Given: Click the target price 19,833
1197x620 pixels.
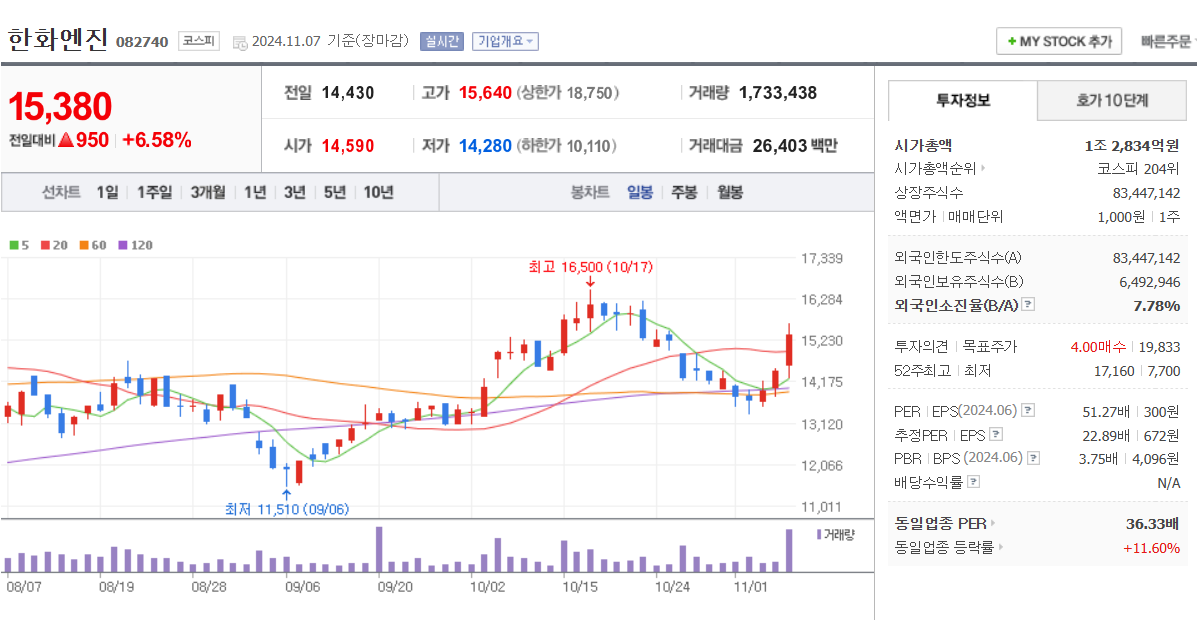Looking at the screenshot, I should pyautogui.click(x=1160, y=347).
